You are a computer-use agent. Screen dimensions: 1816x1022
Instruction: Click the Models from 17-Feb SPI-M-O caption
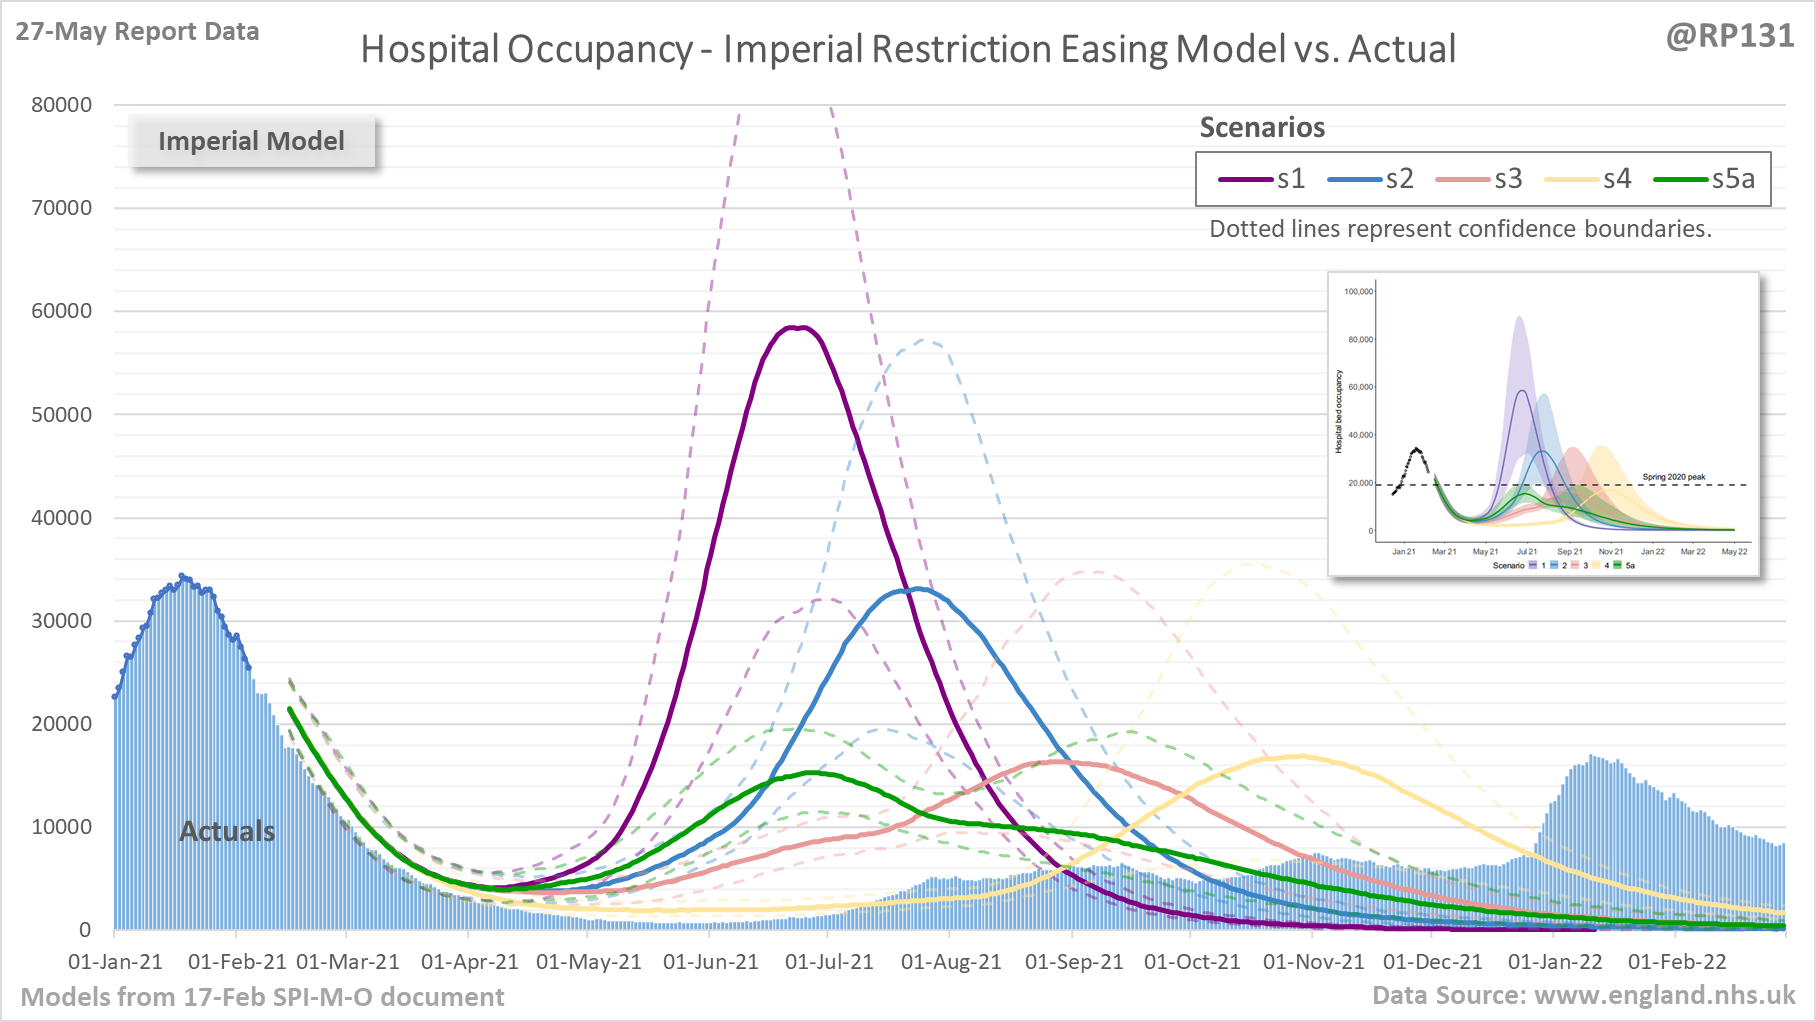pos(262,997)
